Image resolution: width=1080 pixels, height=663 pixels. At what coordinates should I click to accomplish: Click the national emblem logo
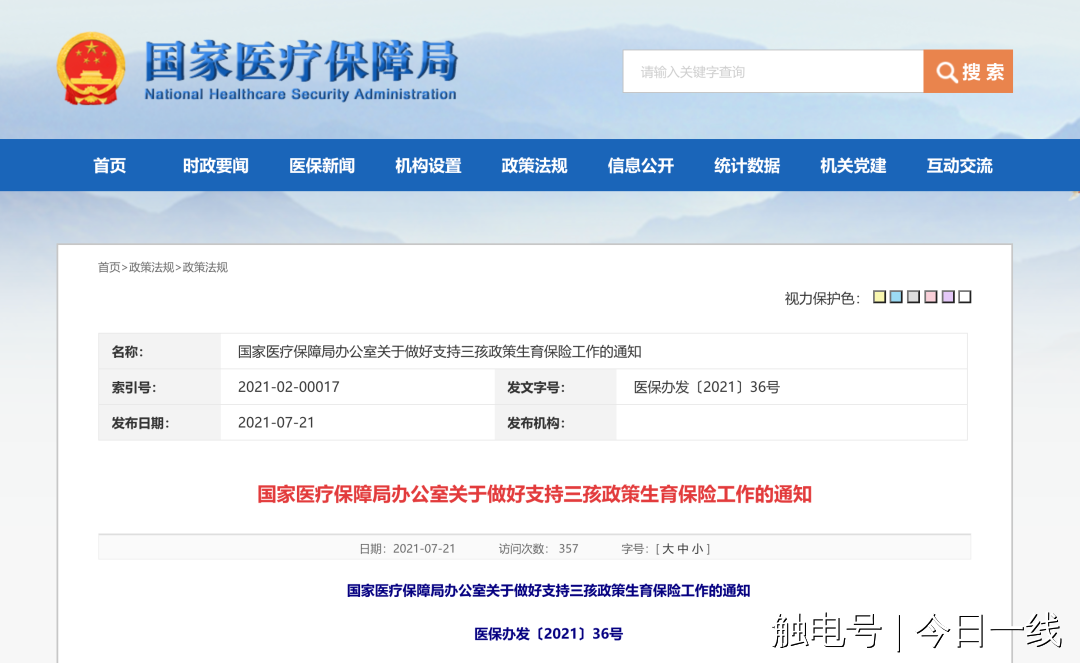pos(91,69)
